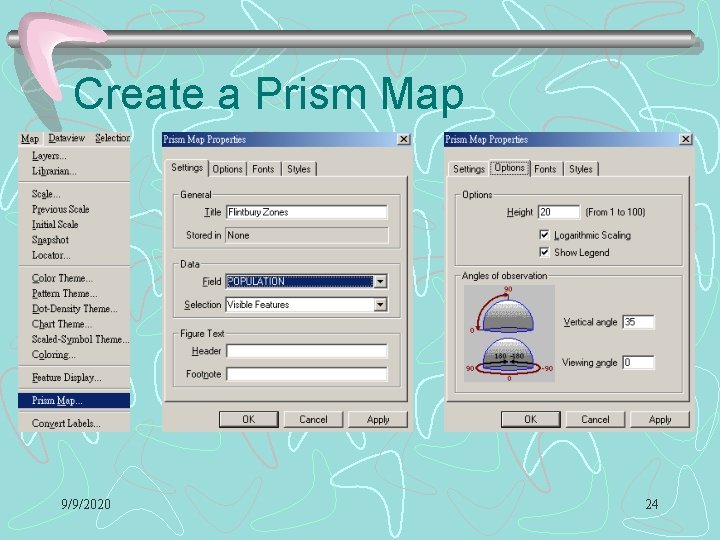Click OK in the left Settings dialog

pyautogui.click(x=248, y=419)
